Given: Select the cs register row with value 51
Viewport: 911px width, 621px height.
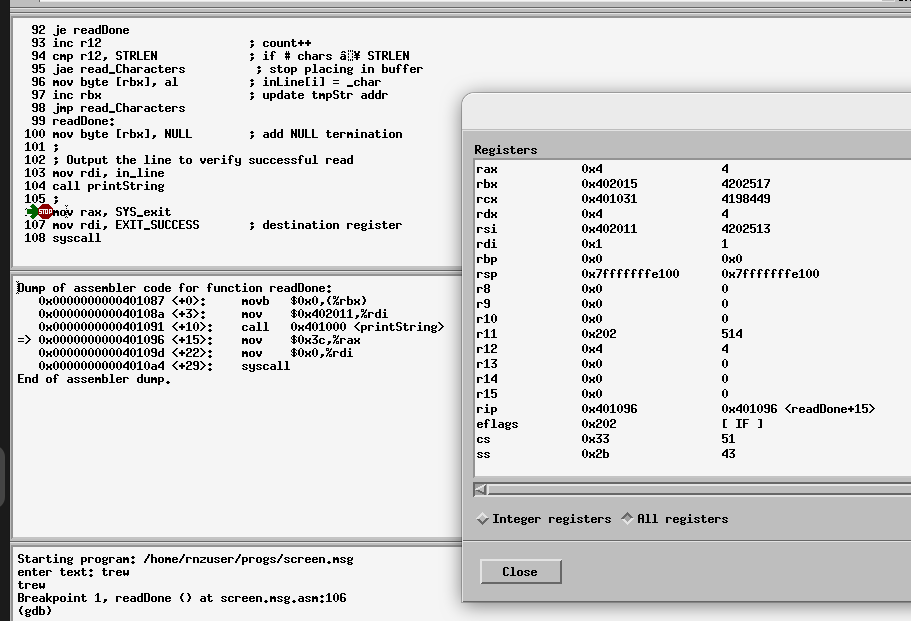Looking at the screenshot, I should click(x=693, y=440).
